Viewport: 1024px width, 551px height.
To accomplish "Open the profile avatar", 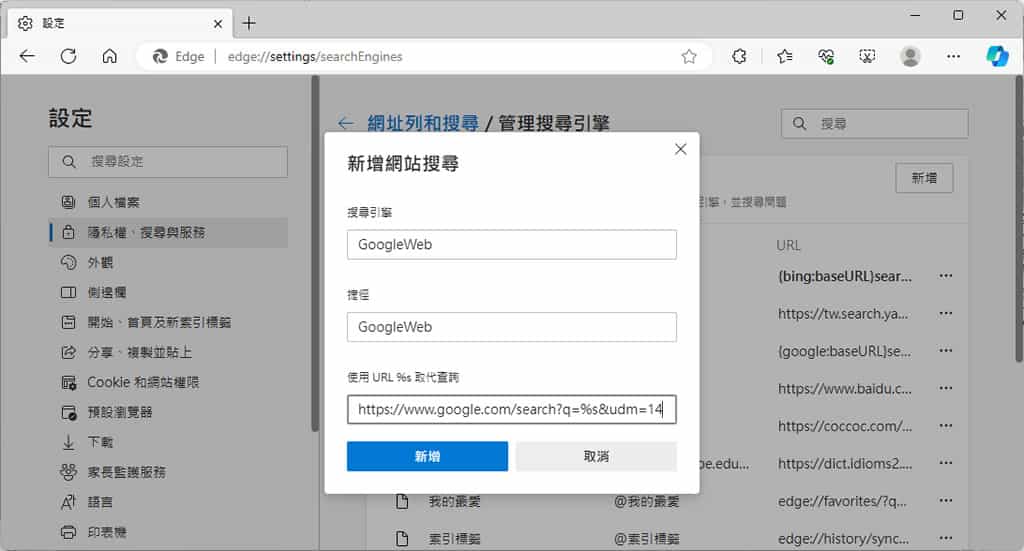I will (x=910, y=57).
